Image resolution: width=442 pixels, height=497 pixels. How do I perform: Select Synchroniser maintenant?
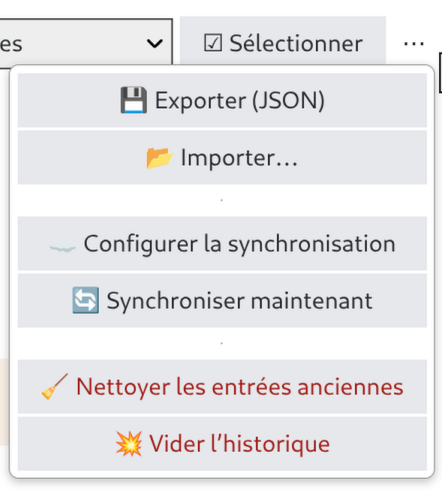[x=222, y=301]
